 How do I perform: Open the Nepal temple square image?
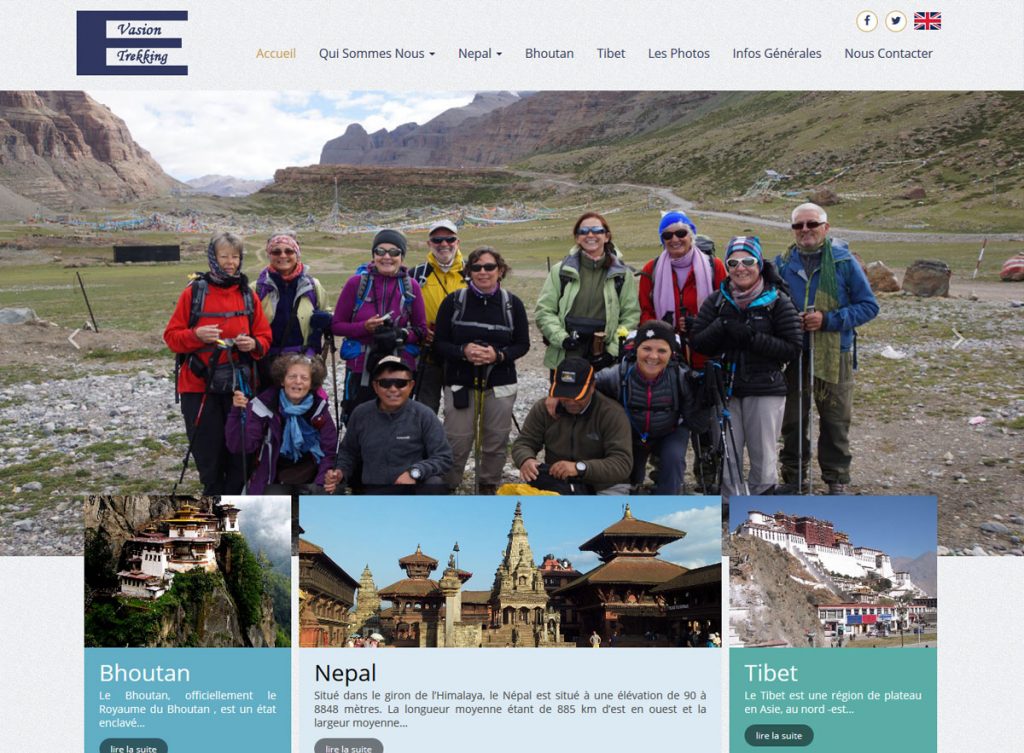[510, 571]
